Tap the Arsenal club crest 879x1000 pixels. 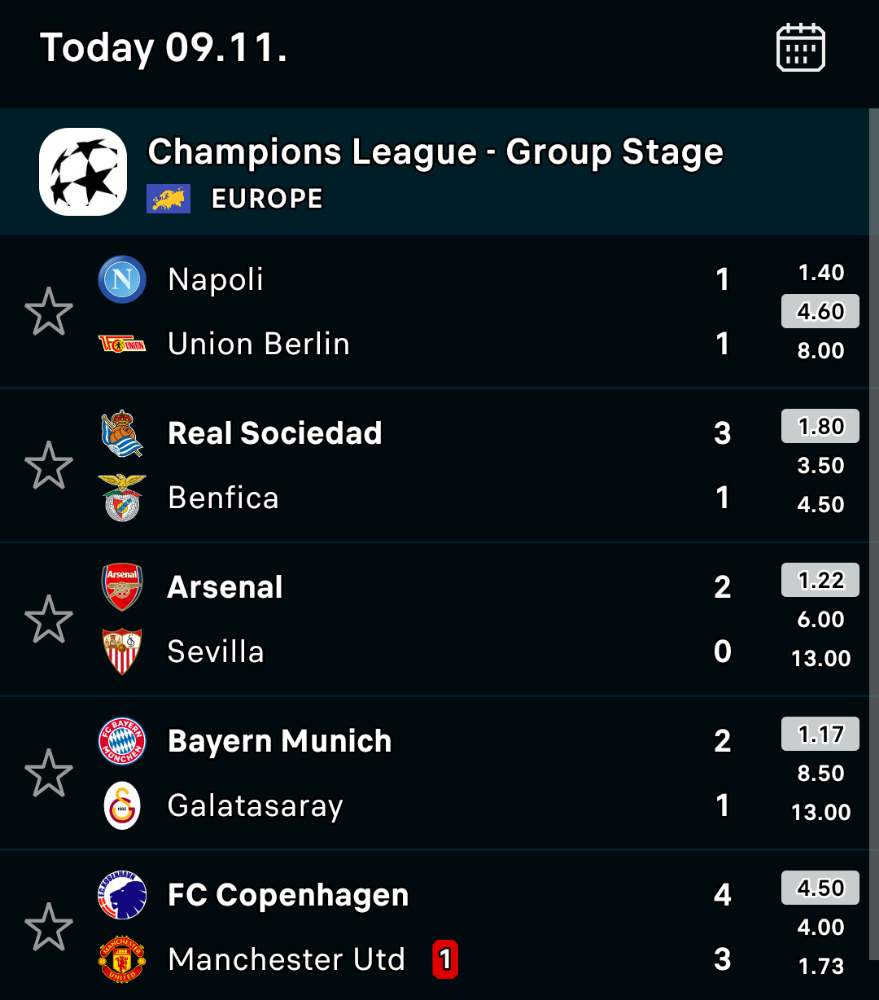(x=122, y=587)
